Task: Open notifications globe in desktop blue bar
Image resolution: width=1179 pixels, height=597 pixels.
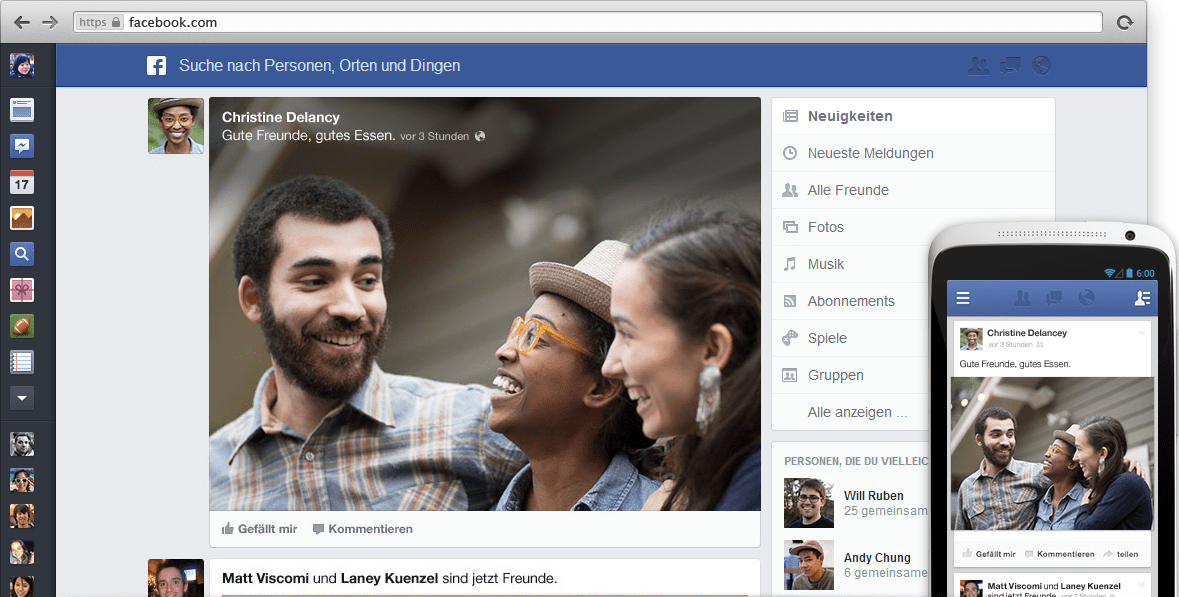Action: pyautogui.click(x=1041, y=65)
